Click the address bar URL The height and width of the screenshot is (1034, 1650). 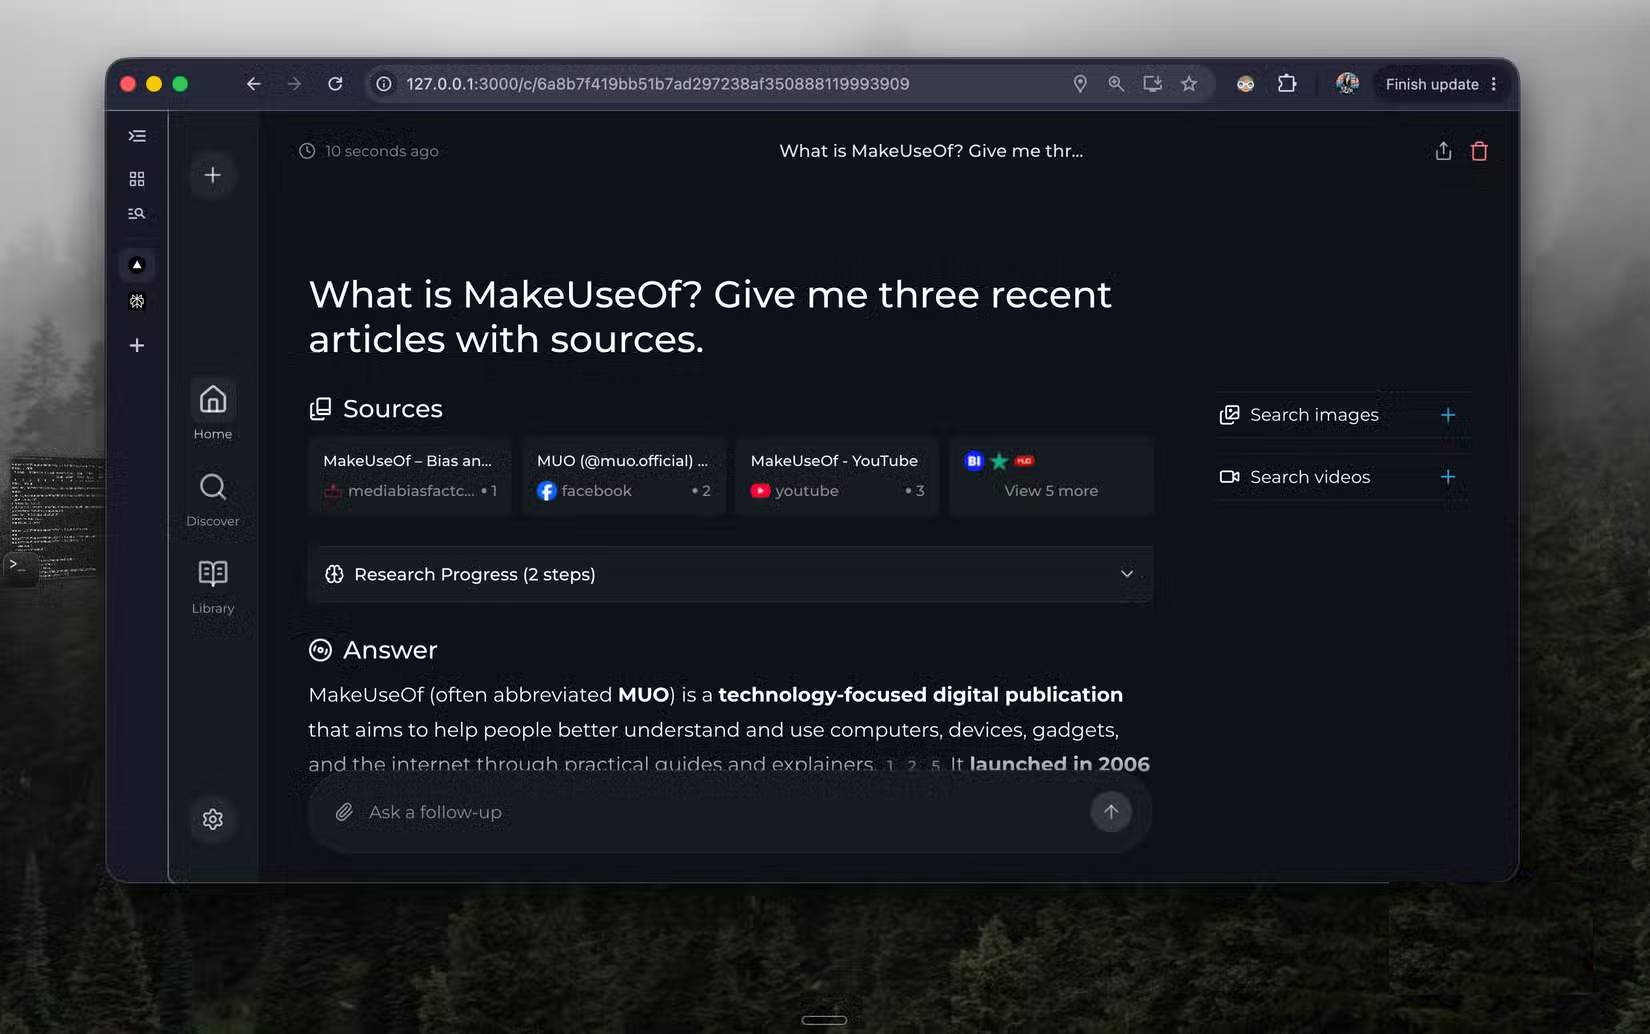(658, 84)
